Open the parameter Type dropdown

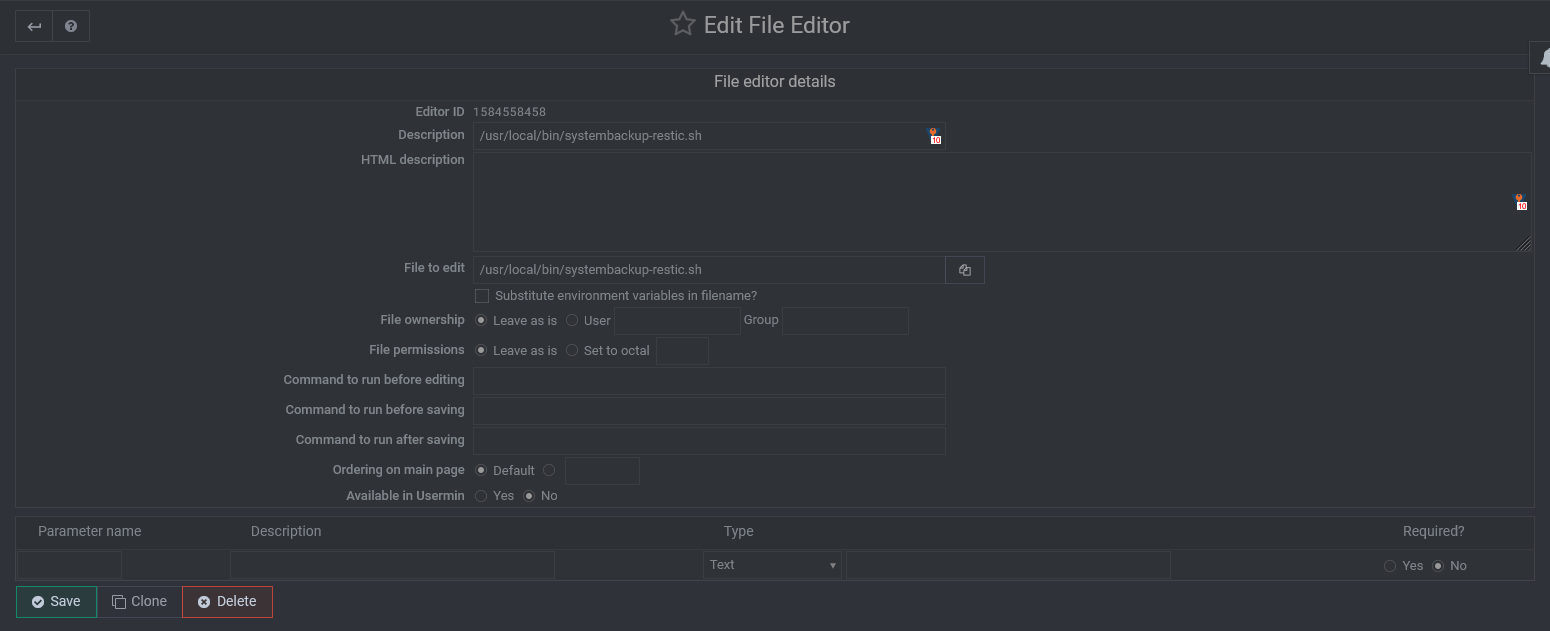pos(772,564)
